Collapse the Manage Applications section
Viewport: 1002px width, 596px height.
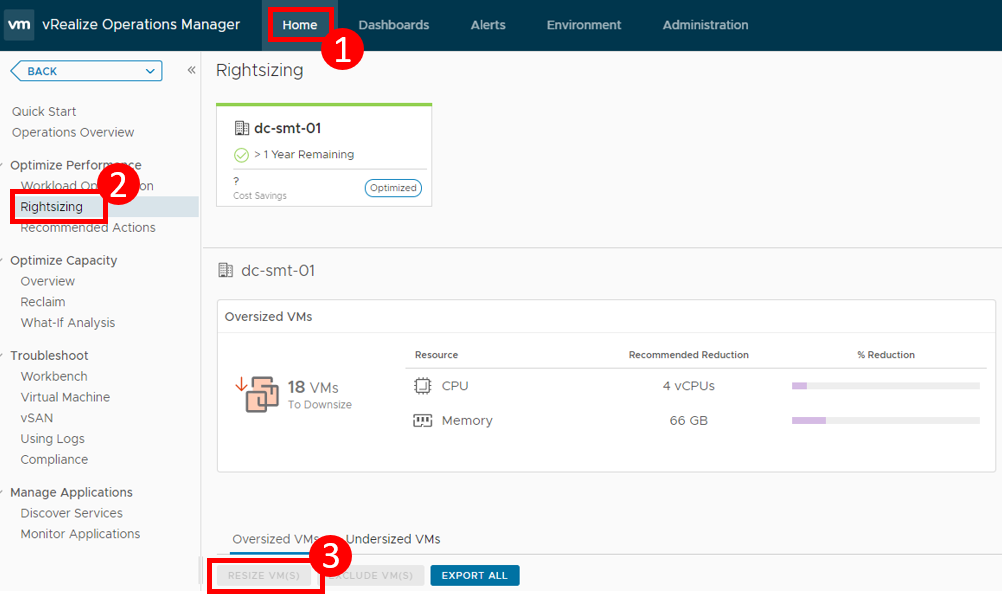coord(3,492)
